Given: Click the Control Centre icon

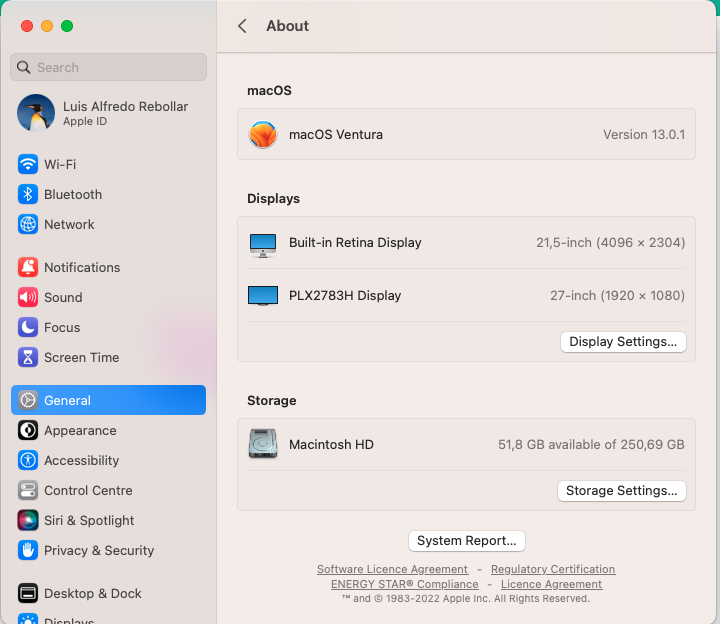Looking at the screenshot, I should [x=28, y=490].
